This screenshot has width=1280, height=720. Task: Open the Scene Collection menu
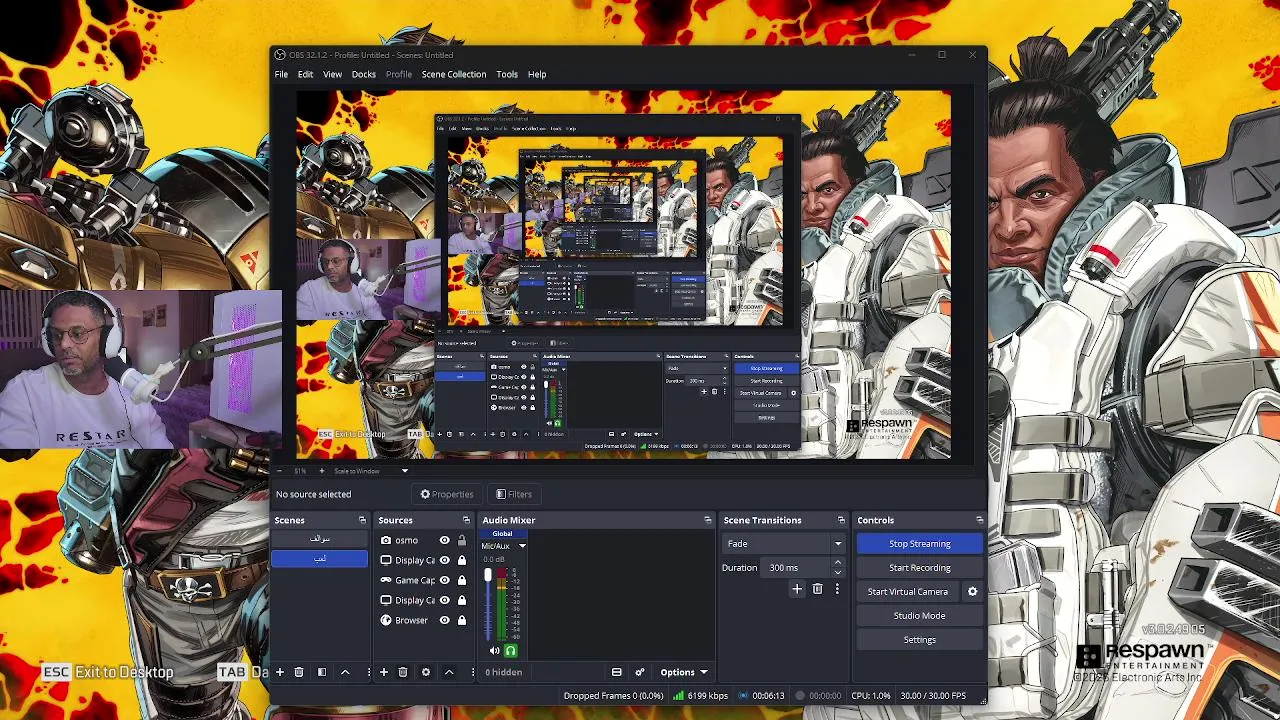[454, 74]
